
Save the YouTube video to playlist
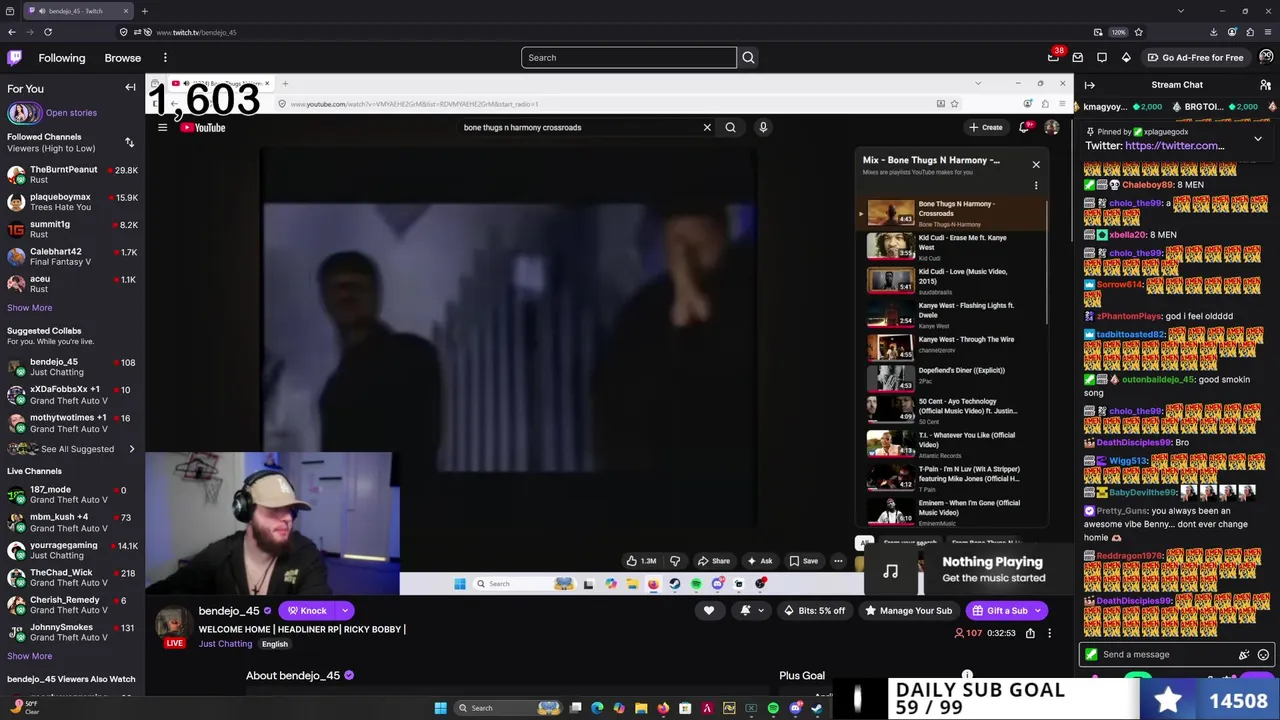click(x=803, y=561)
